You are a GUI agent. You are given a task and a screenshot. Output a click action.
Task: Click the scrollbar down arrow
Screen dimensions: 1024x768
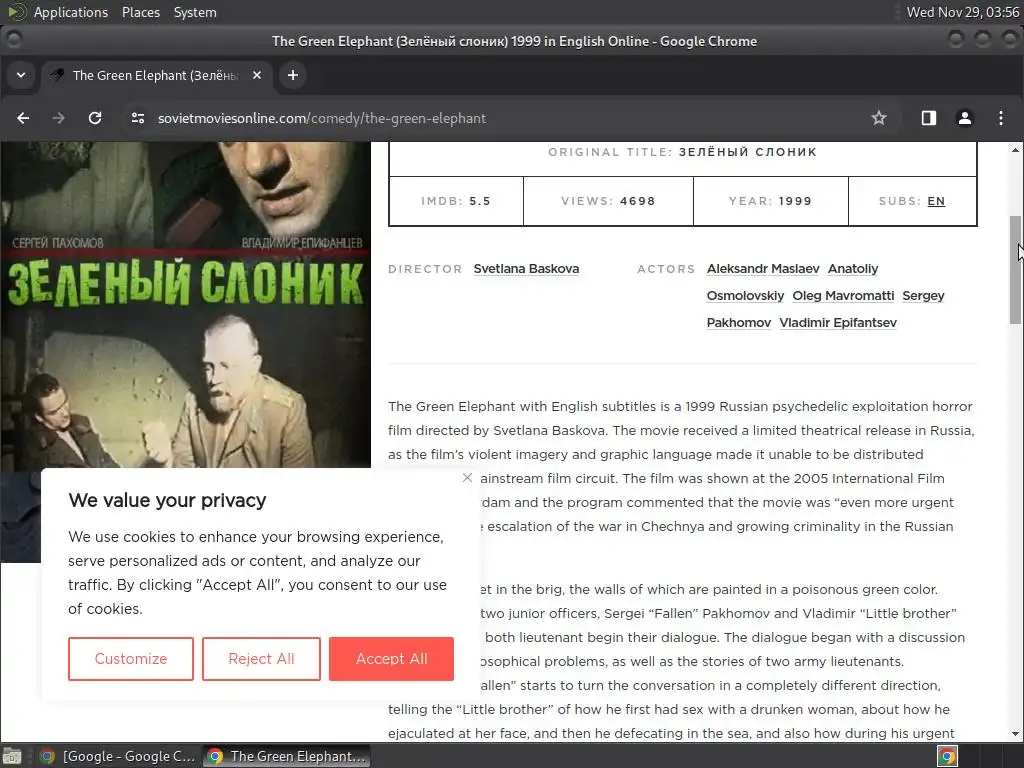(x=1016, y=733)
